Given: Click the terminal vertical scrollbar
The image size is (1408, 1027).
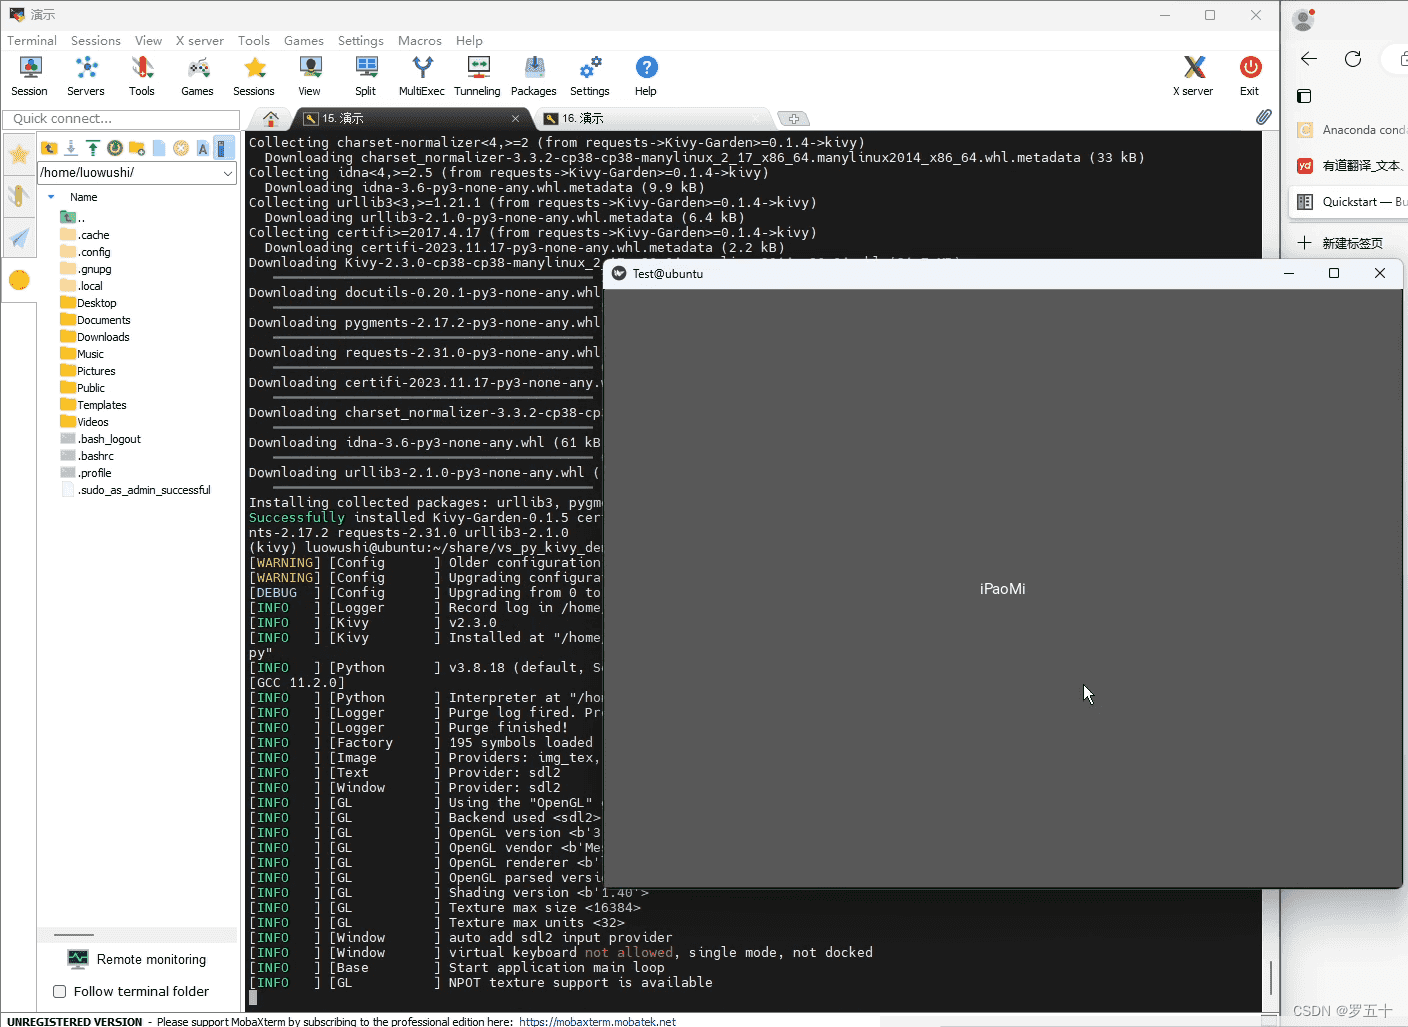Looking at the screenshot, I should coord(1271,570).
